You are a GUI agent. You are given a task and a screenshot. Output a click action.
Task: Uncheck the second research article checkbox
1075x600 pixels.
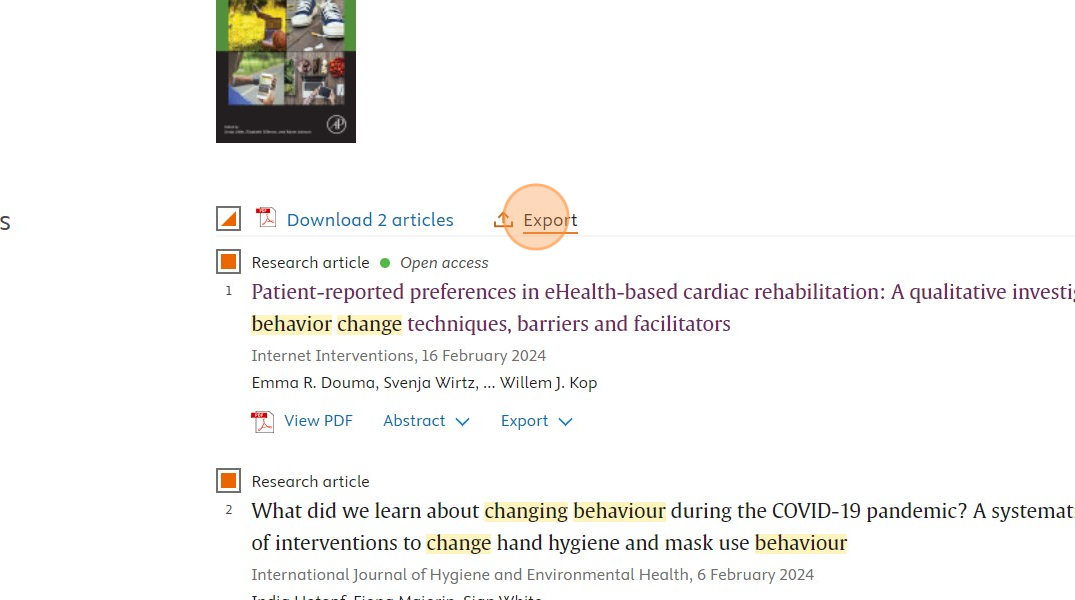tap(228, 480)
